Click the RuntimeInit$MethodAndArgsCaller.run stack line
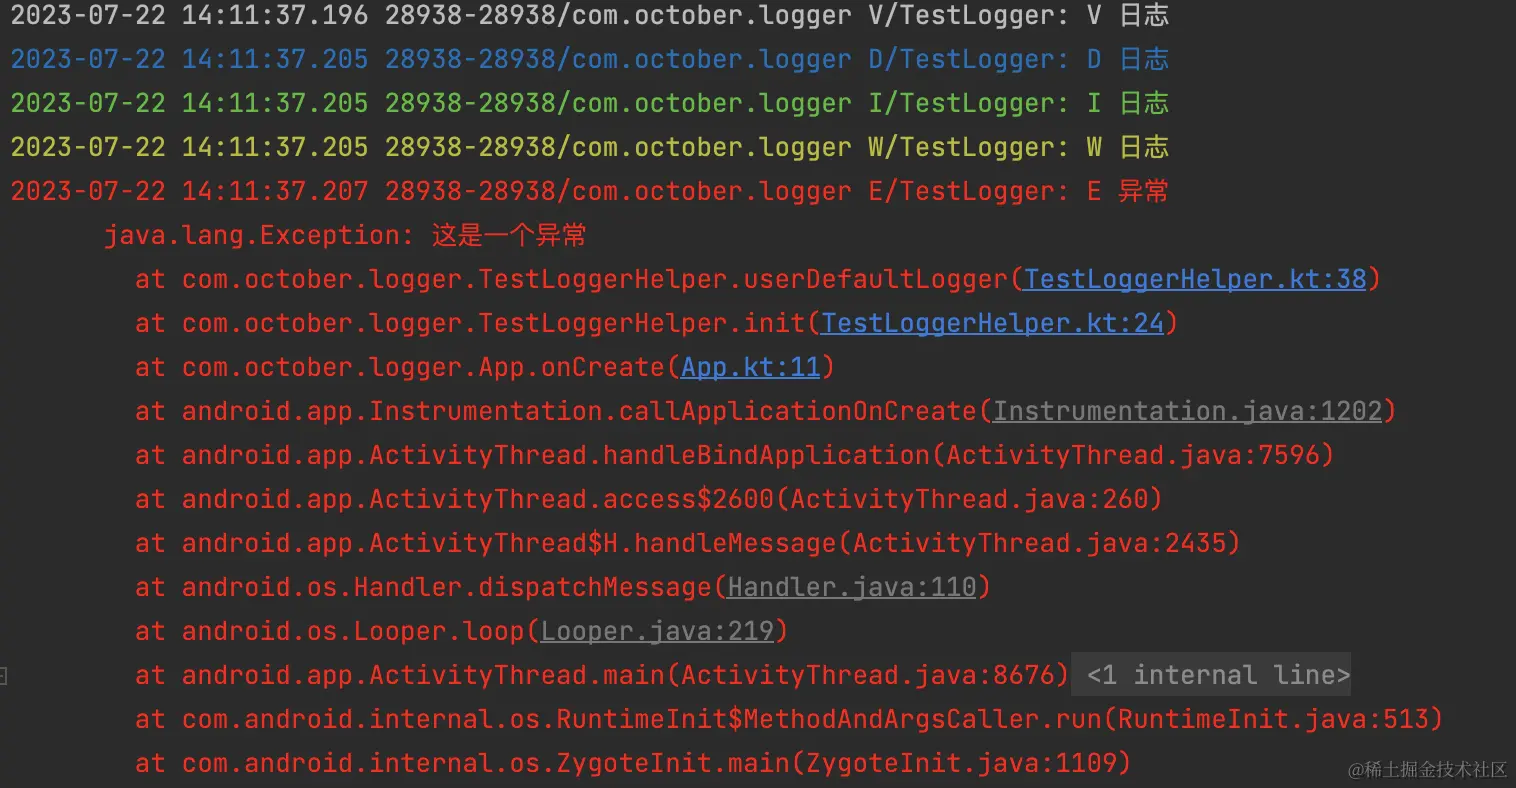 (789, 719)
